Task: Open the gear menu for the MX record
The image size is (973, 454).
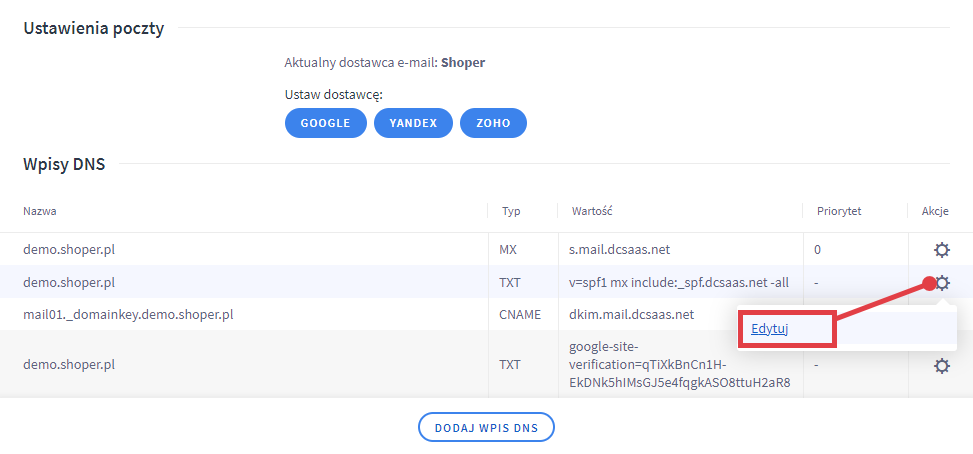Action: click(940, 250)
